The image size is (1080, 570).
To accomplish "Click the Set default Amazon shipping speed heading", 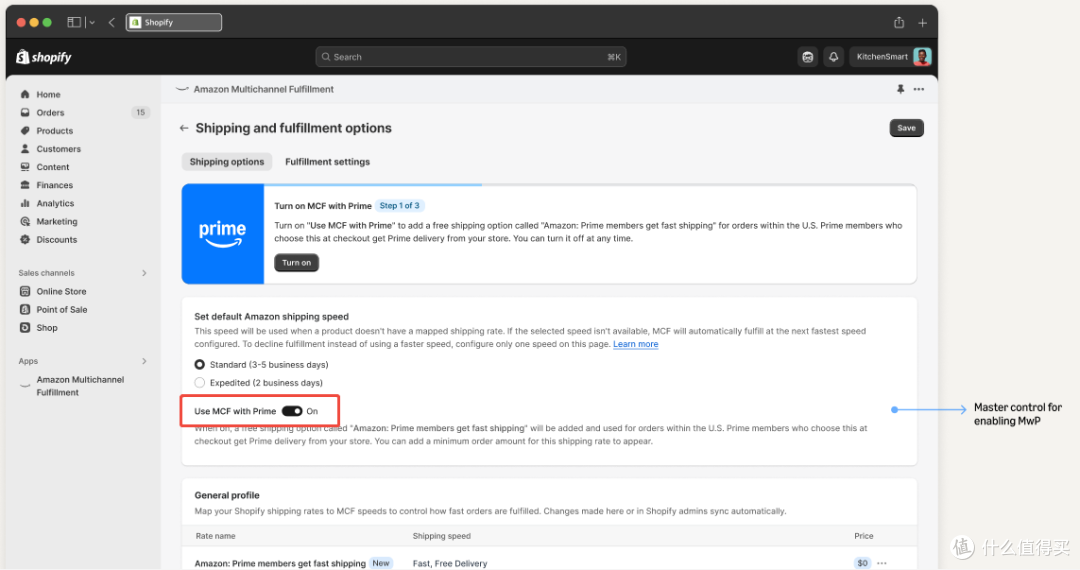I will click(271, 317).
